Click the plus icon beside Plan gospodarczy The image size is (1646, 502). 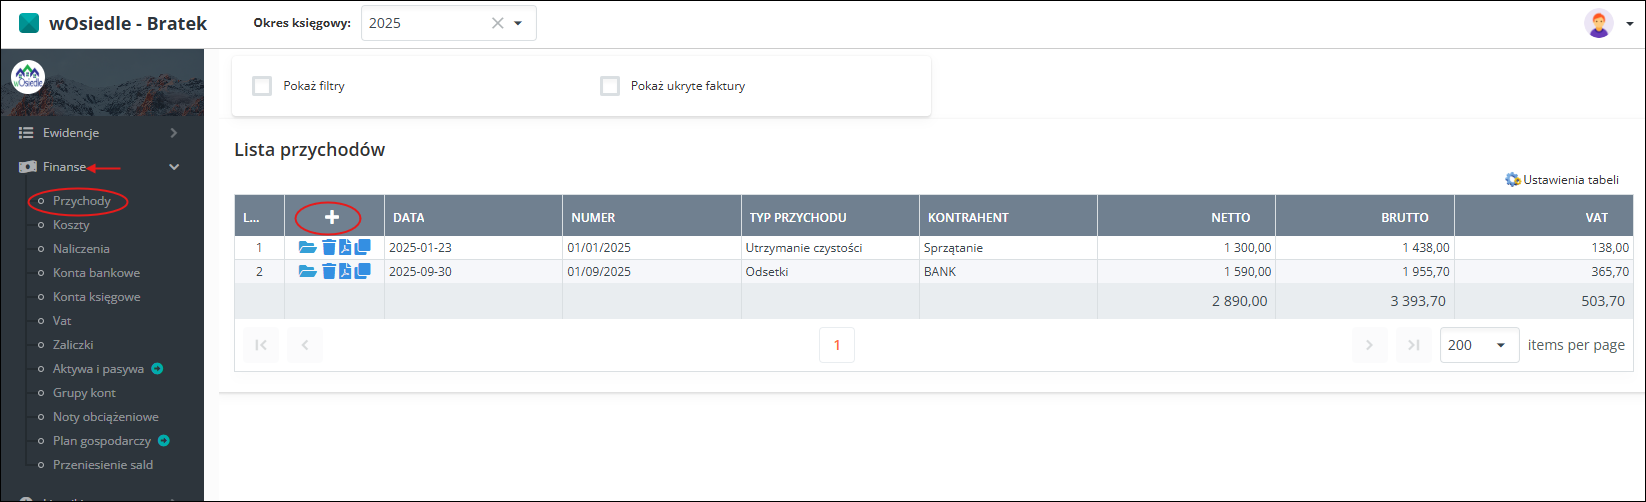pyautogui.click(x=164, y=441)
